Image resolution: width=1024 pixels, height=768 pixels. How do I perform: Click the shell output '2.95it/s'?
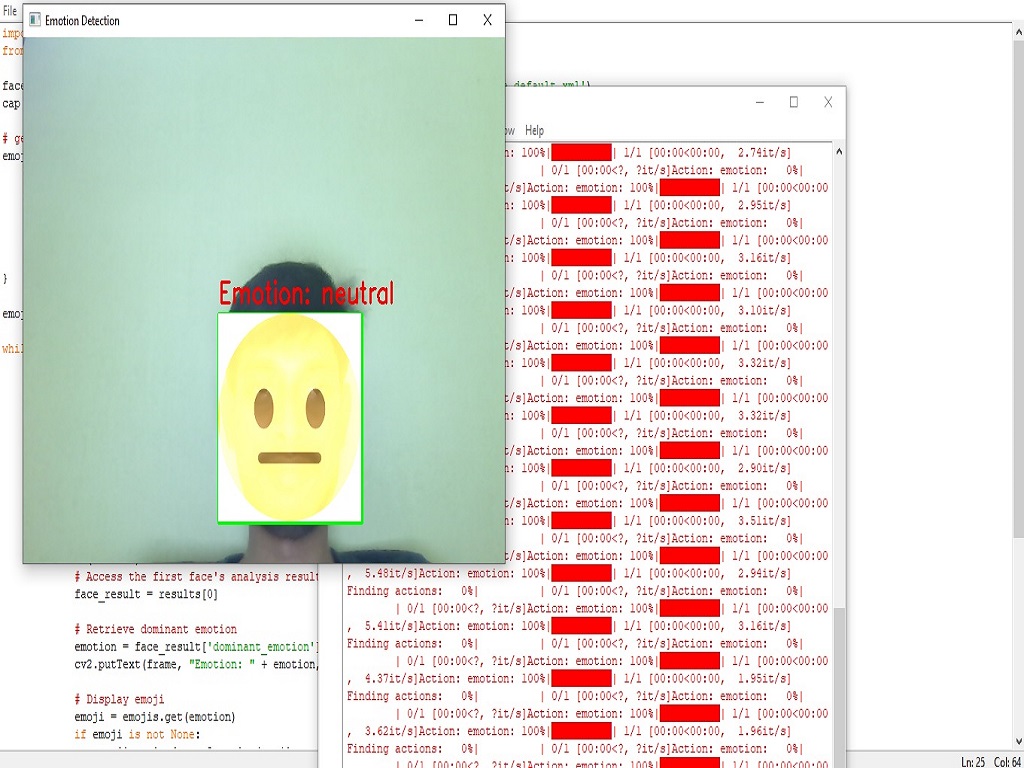764,205
